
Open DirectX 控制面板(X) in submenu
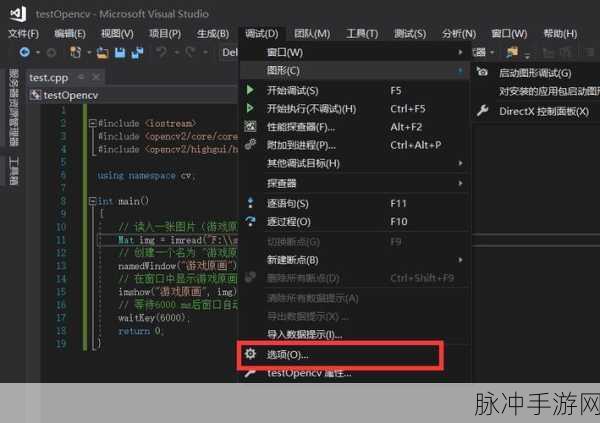coord(536,111)
